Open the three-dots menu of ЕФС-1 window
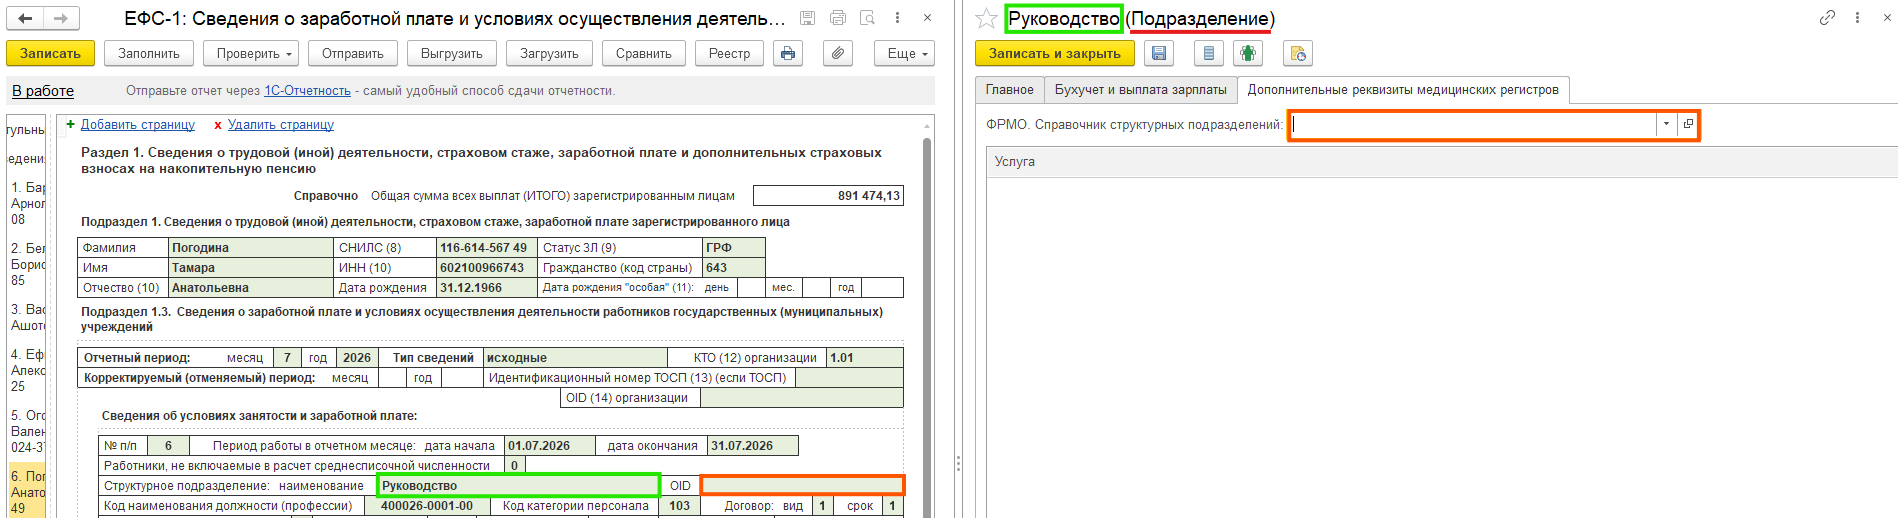Viewport: 1898px width, 518px height. click(x=897, y=18)
